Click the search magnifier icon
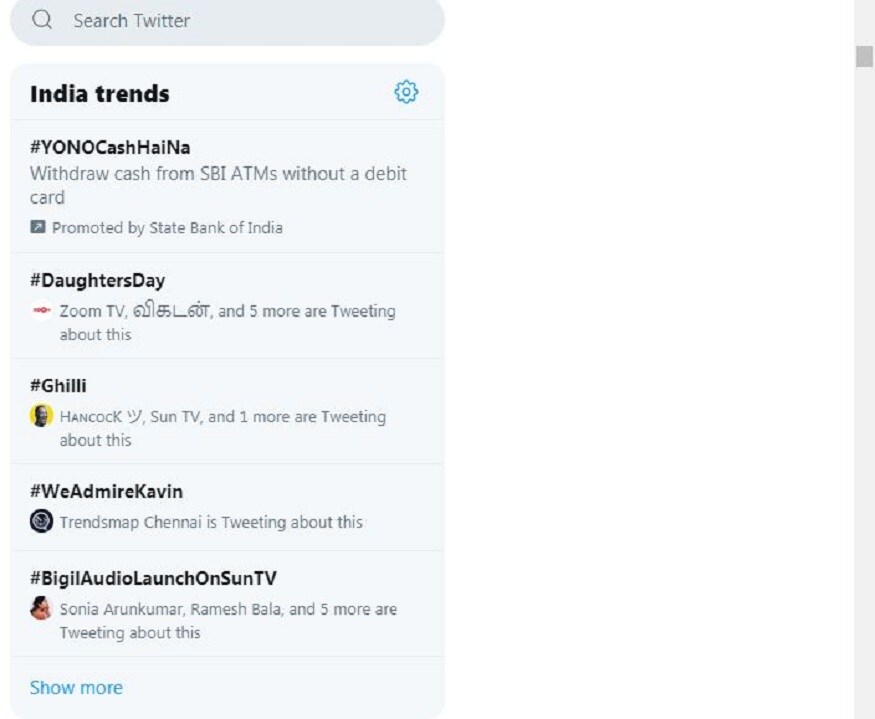Viewport: 875px width, 719px height. pos(42,20)
